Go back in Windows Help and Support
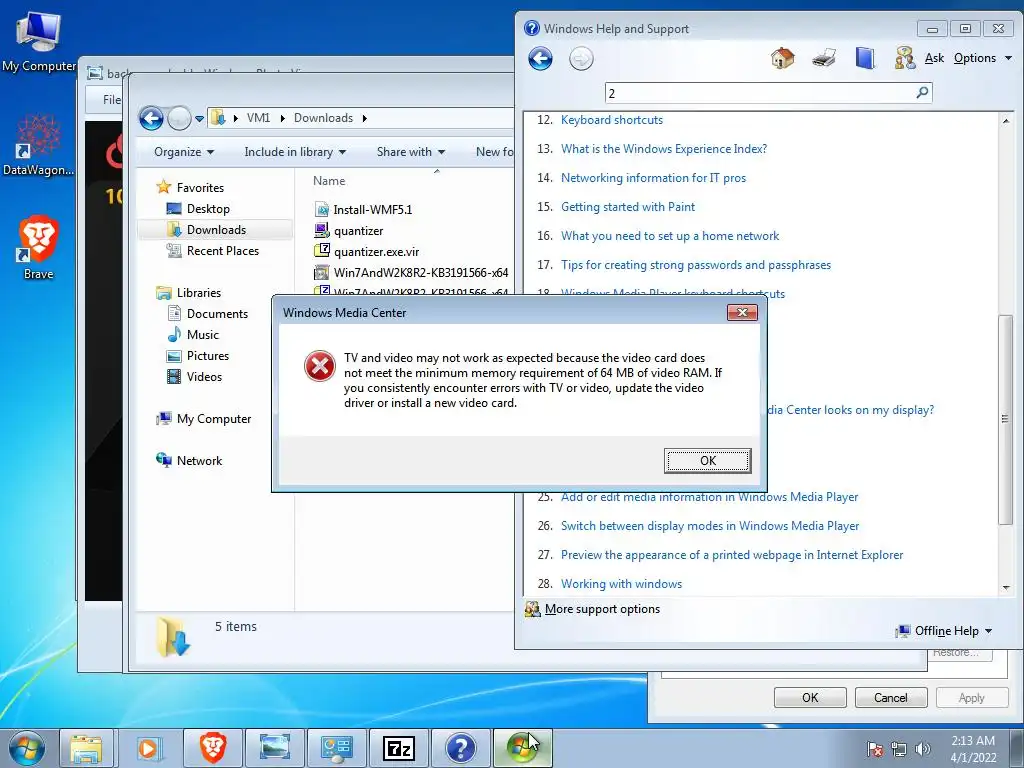This screenshot has height=768, width=1024. [x=540, y=59]
